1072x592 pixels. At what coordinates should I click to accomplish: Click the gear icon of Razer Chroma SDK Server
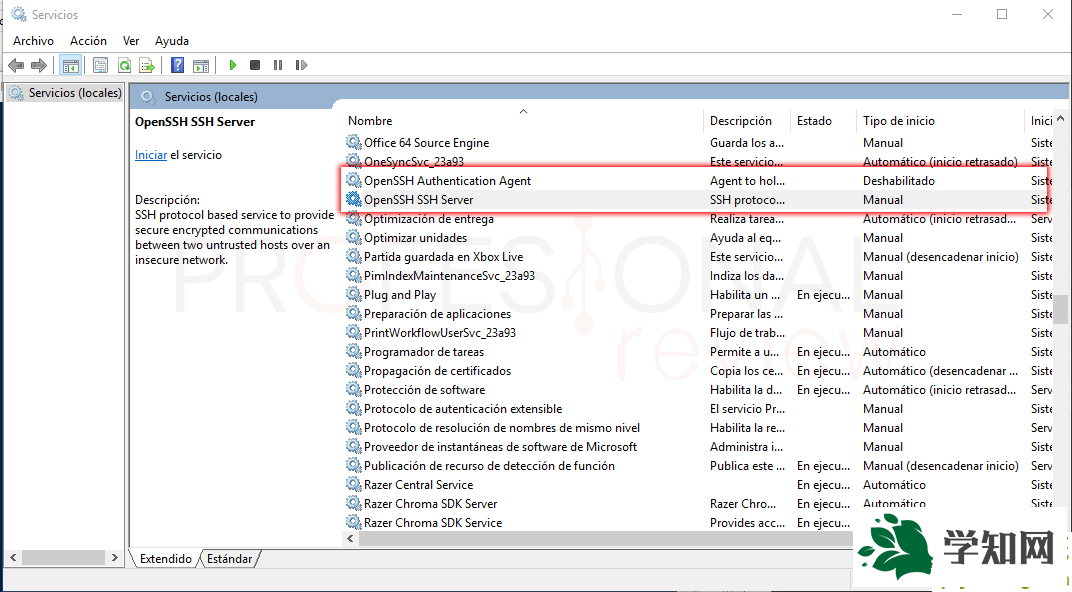[x=353, y=503]
